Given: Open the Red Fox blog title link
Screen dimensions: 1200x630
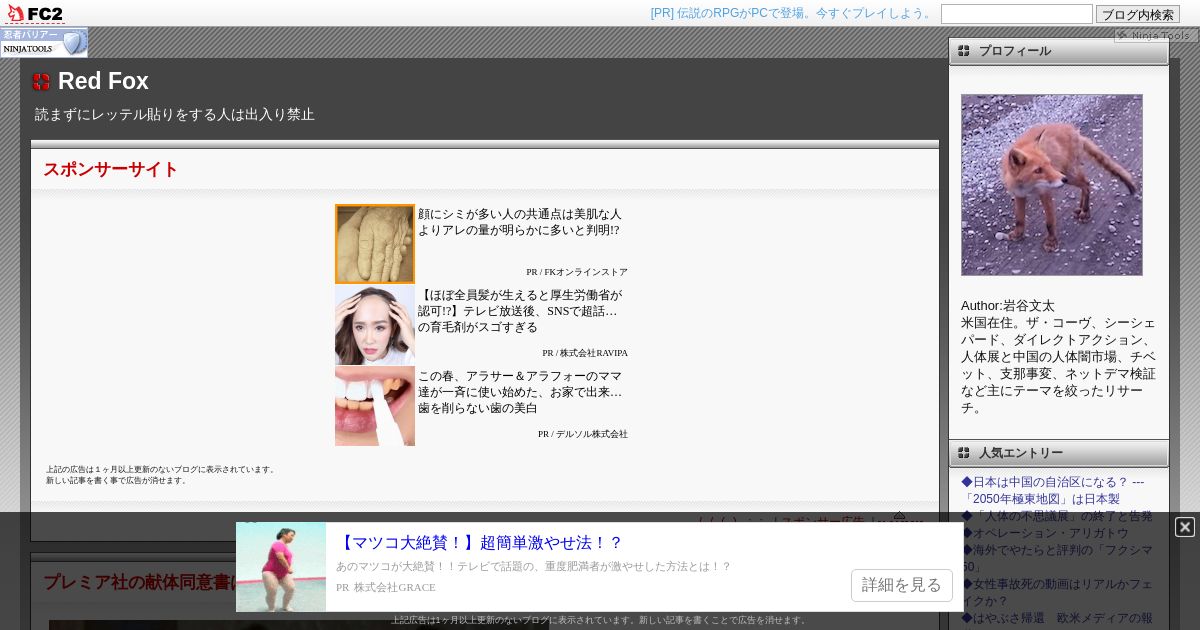Looking at the screenshot, I should pyautogui.click(x=103, y=81).
